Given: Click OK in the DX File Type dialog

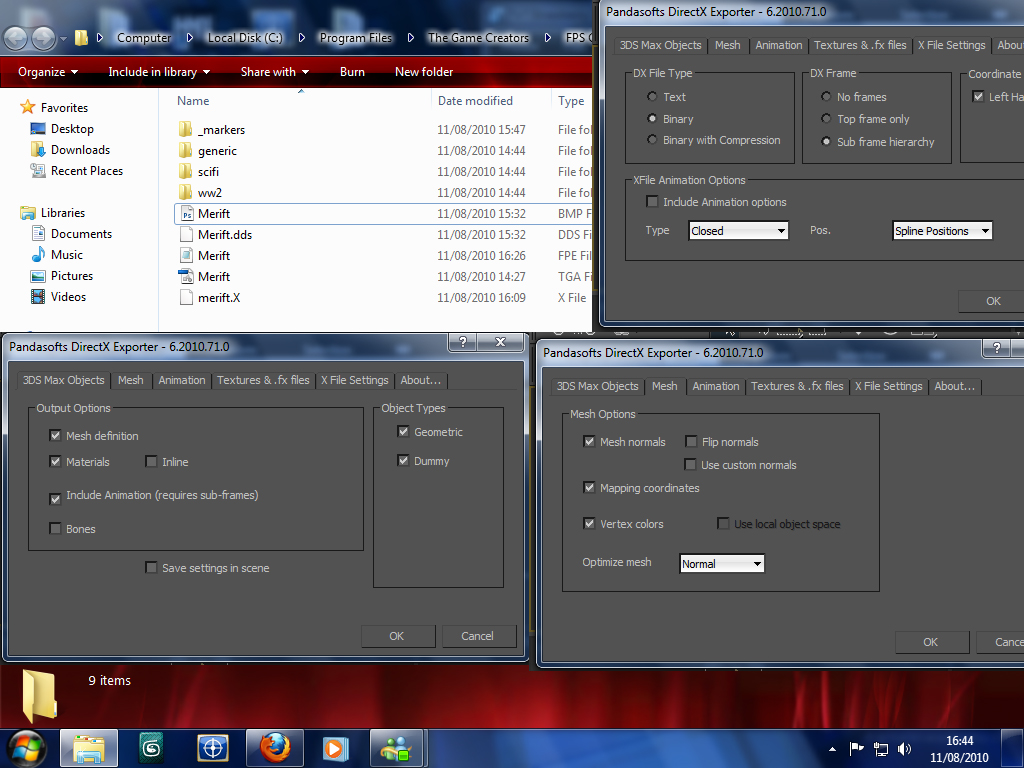Looking at the screenshot, I should tap(993, 301).
